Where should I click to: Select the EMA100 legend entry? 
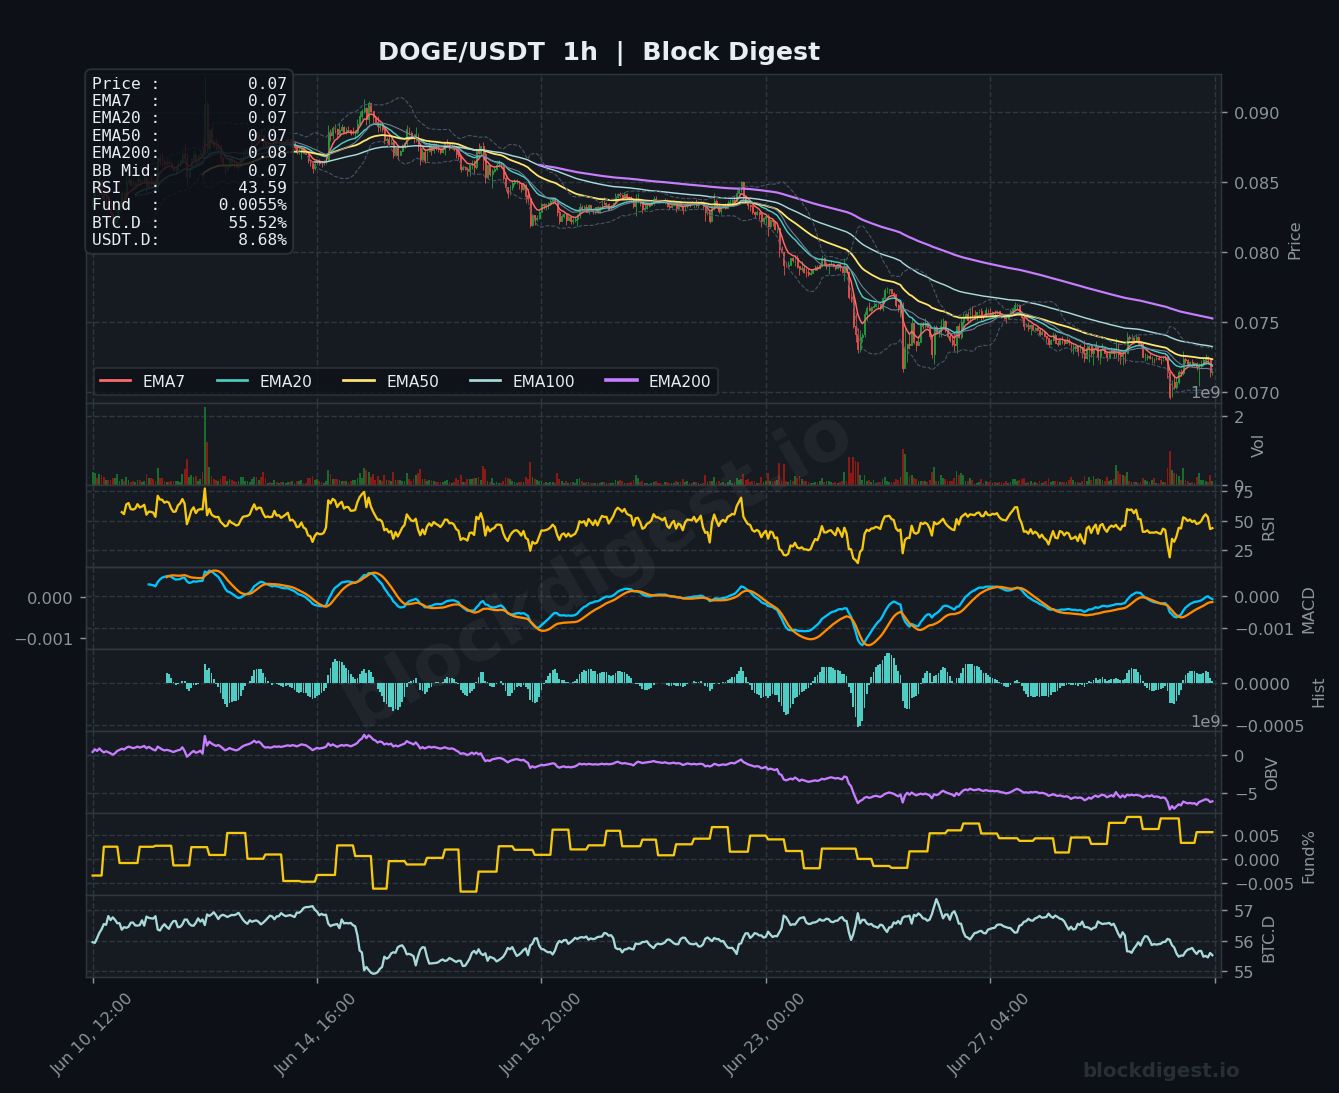click(520, 381)
